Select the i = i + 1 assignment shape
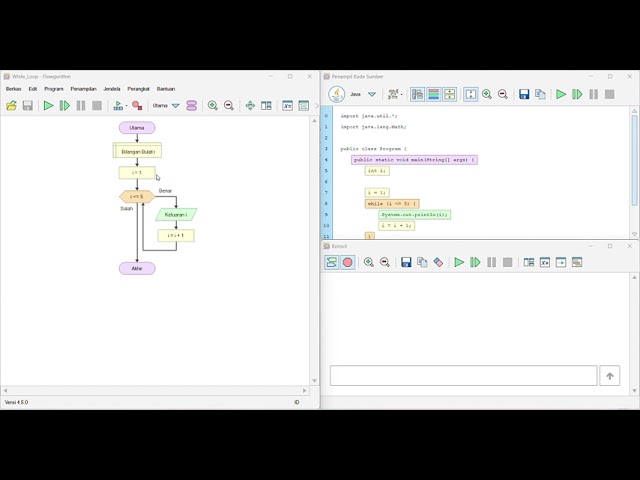 pos(176,236)
